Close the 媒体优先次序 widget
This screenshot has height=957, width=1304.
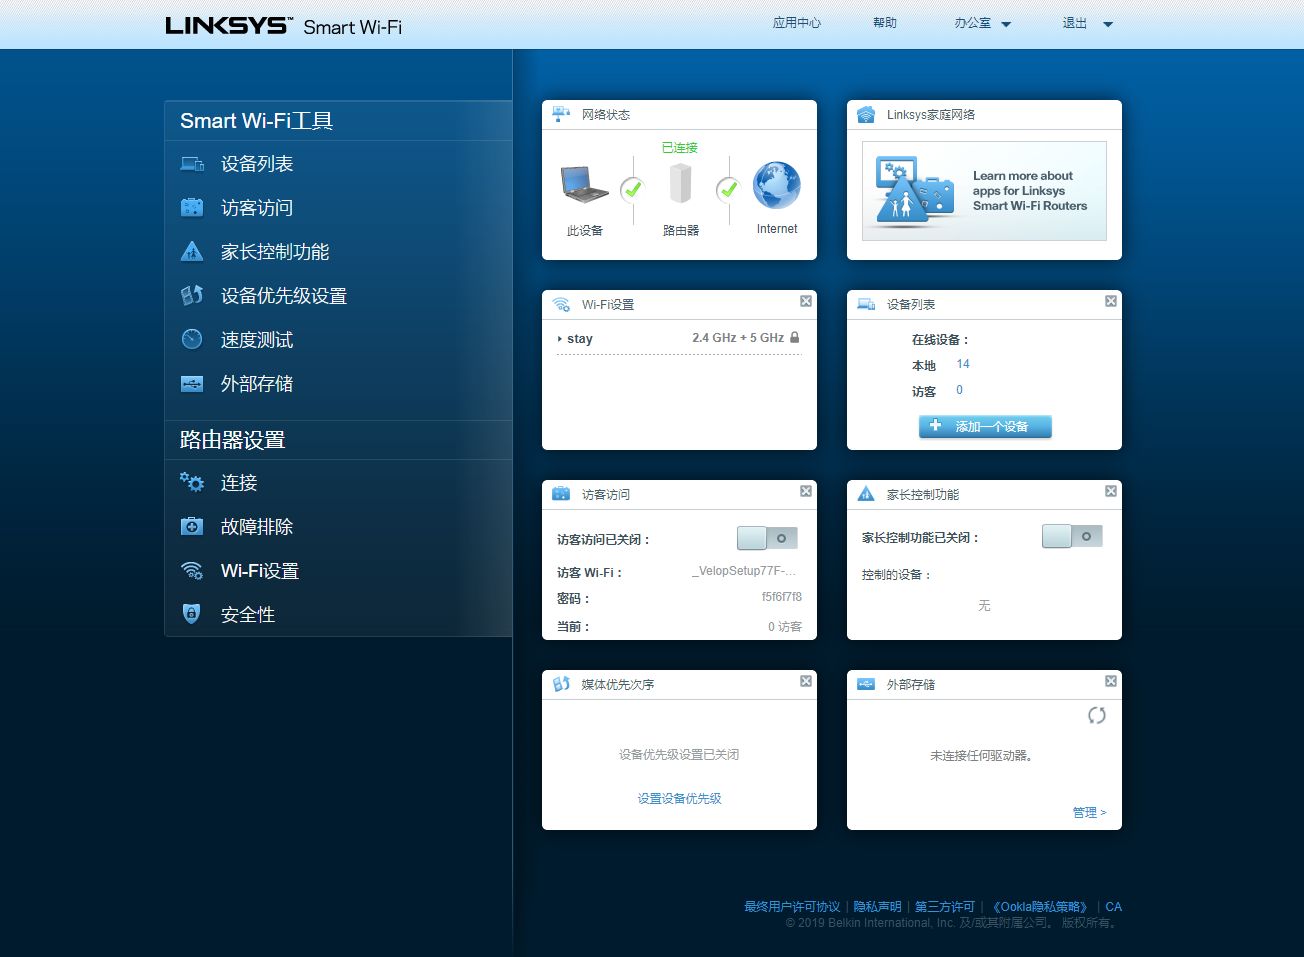coord(806,681)
